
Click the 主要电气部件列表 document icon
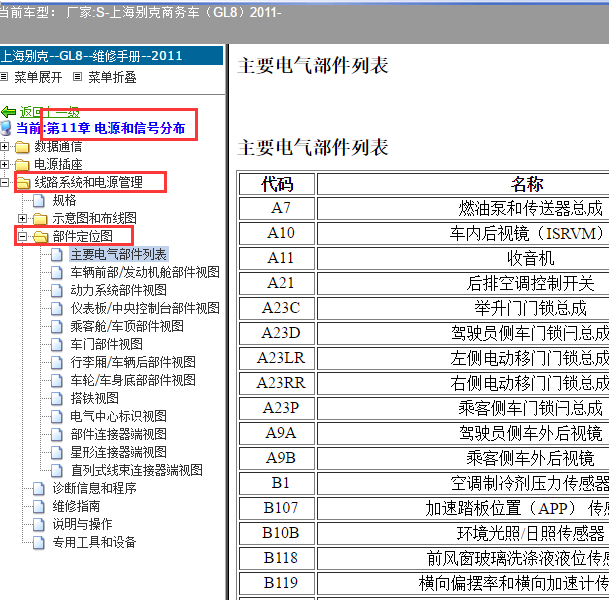point(57,255)
